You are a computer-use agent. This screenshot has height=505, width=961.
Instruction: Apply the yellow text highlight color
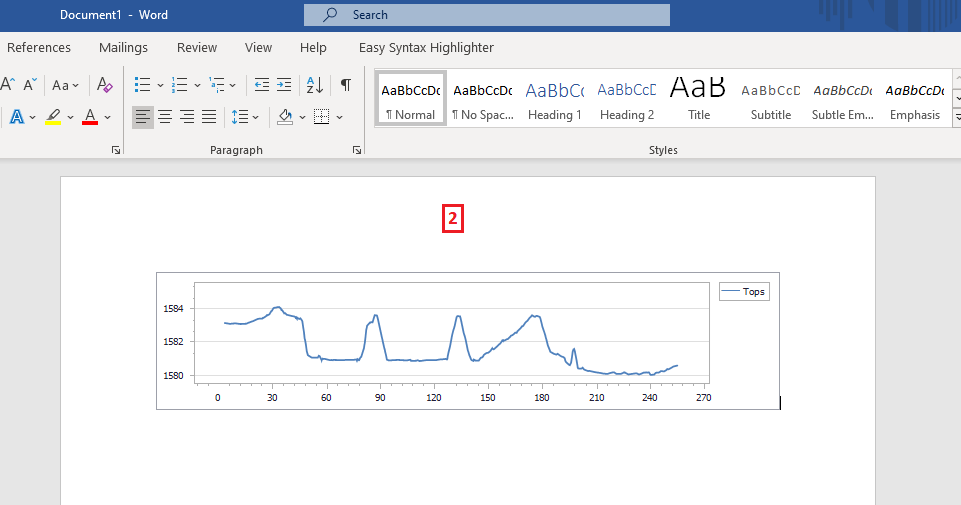pos(54,117)
